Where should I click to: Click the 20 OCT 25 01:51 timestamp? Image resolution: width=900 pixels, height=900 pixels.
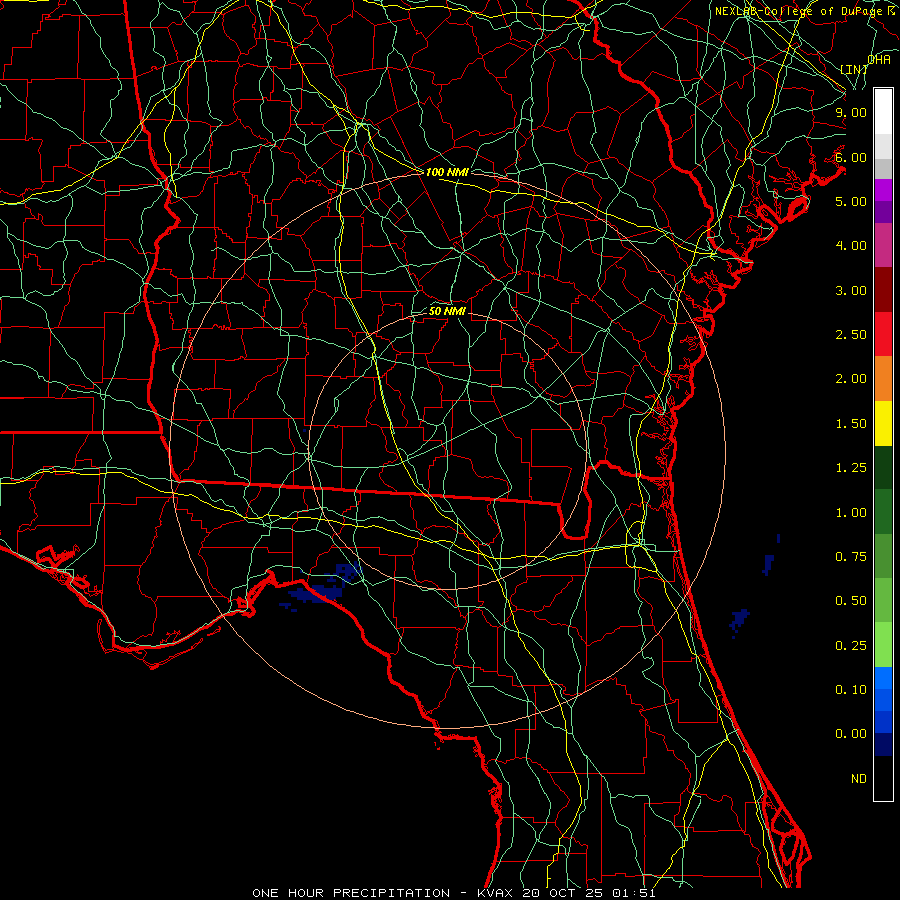tap(588, 893)
